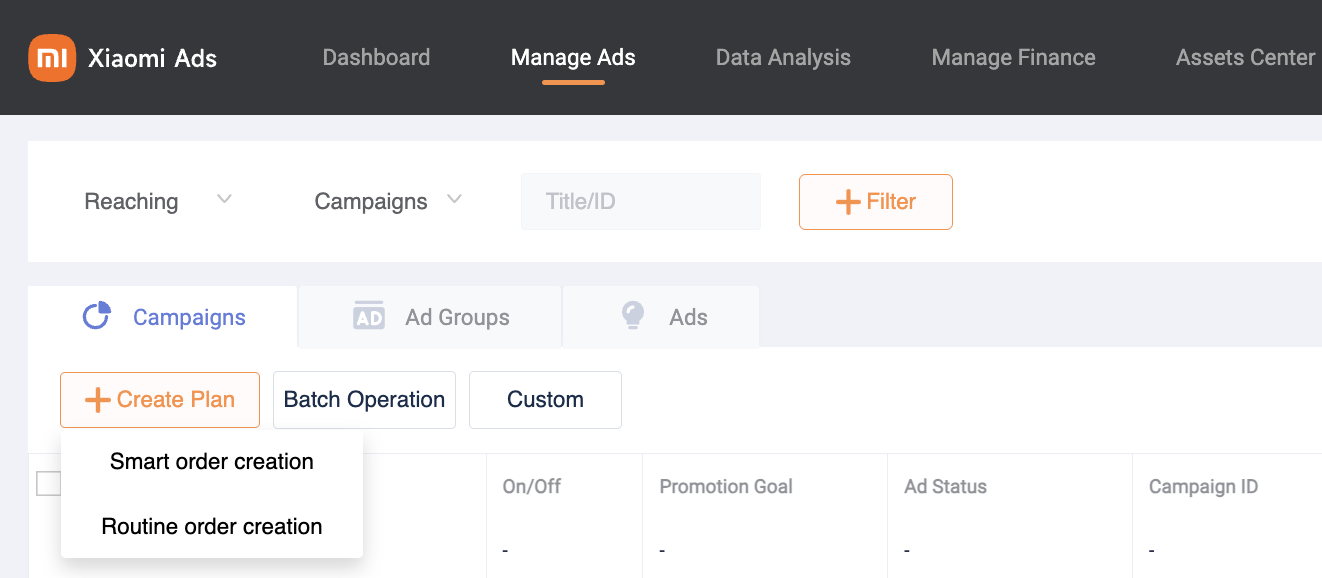Choose Smart order creation from the menu
The width and height of the screenshot is (1322, 578).
[x=212, y=462]
